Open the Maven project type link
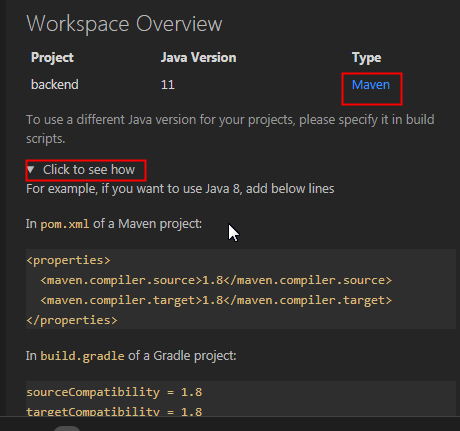The width and height of the screenshot is (460, 431). click(371, 85)
